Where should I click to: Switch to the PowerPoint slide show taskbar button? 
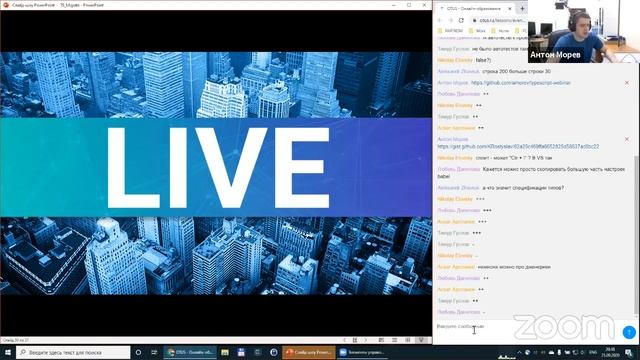pyautogui.click(x=309, y=352)
